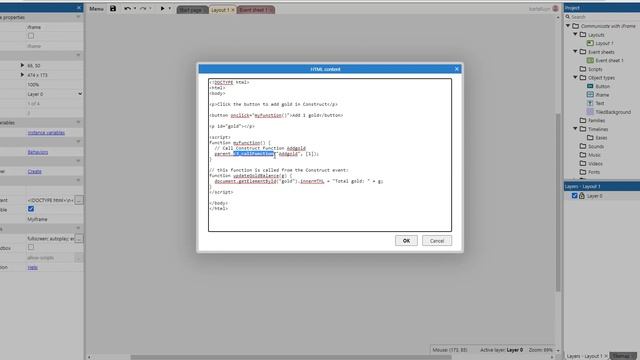Click the layout view vertical scrollbar
Screen dimensions: 640x360
(x=558, y=202)
